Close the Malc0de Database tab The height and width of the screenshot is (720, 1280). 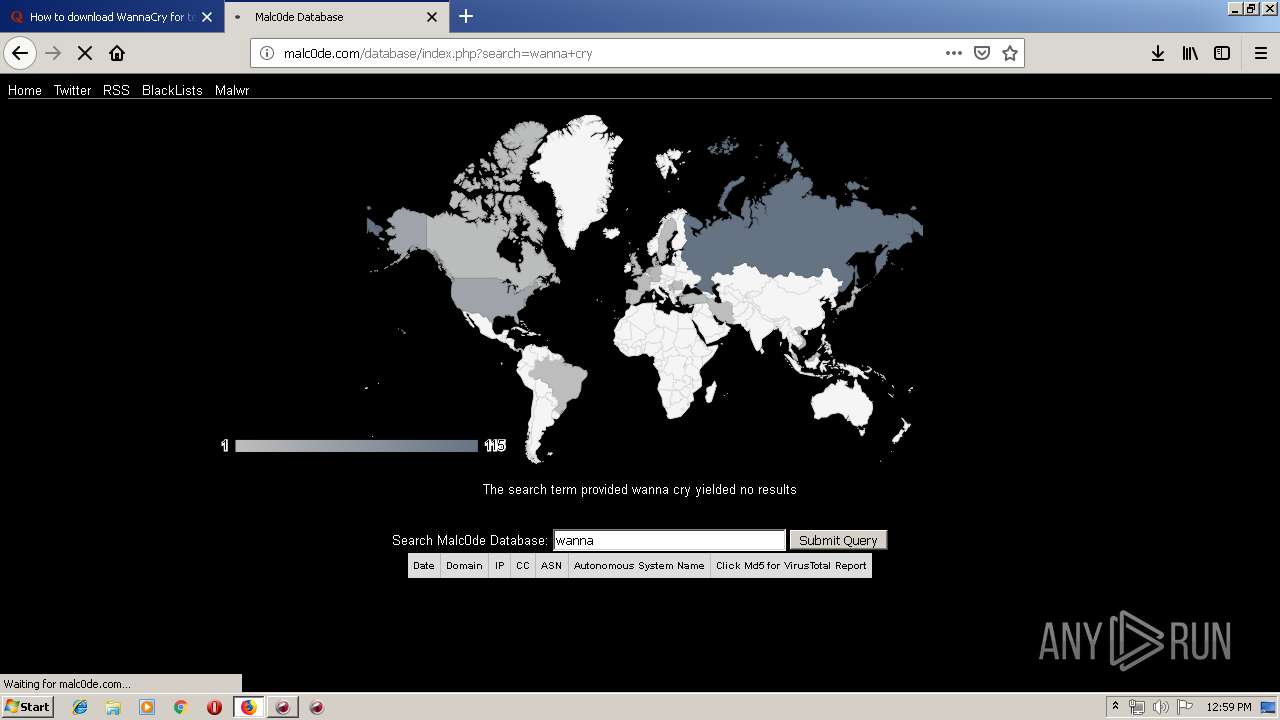(x=432, y=17)
